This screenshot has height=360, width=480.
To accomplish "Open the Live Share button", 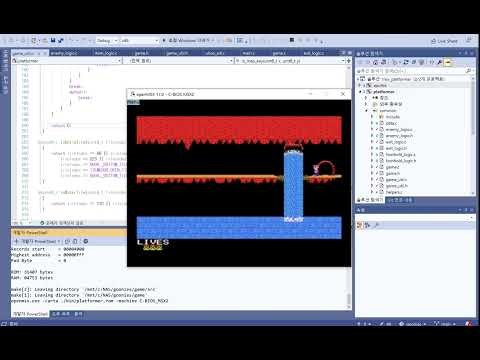I will click(444, 41).
